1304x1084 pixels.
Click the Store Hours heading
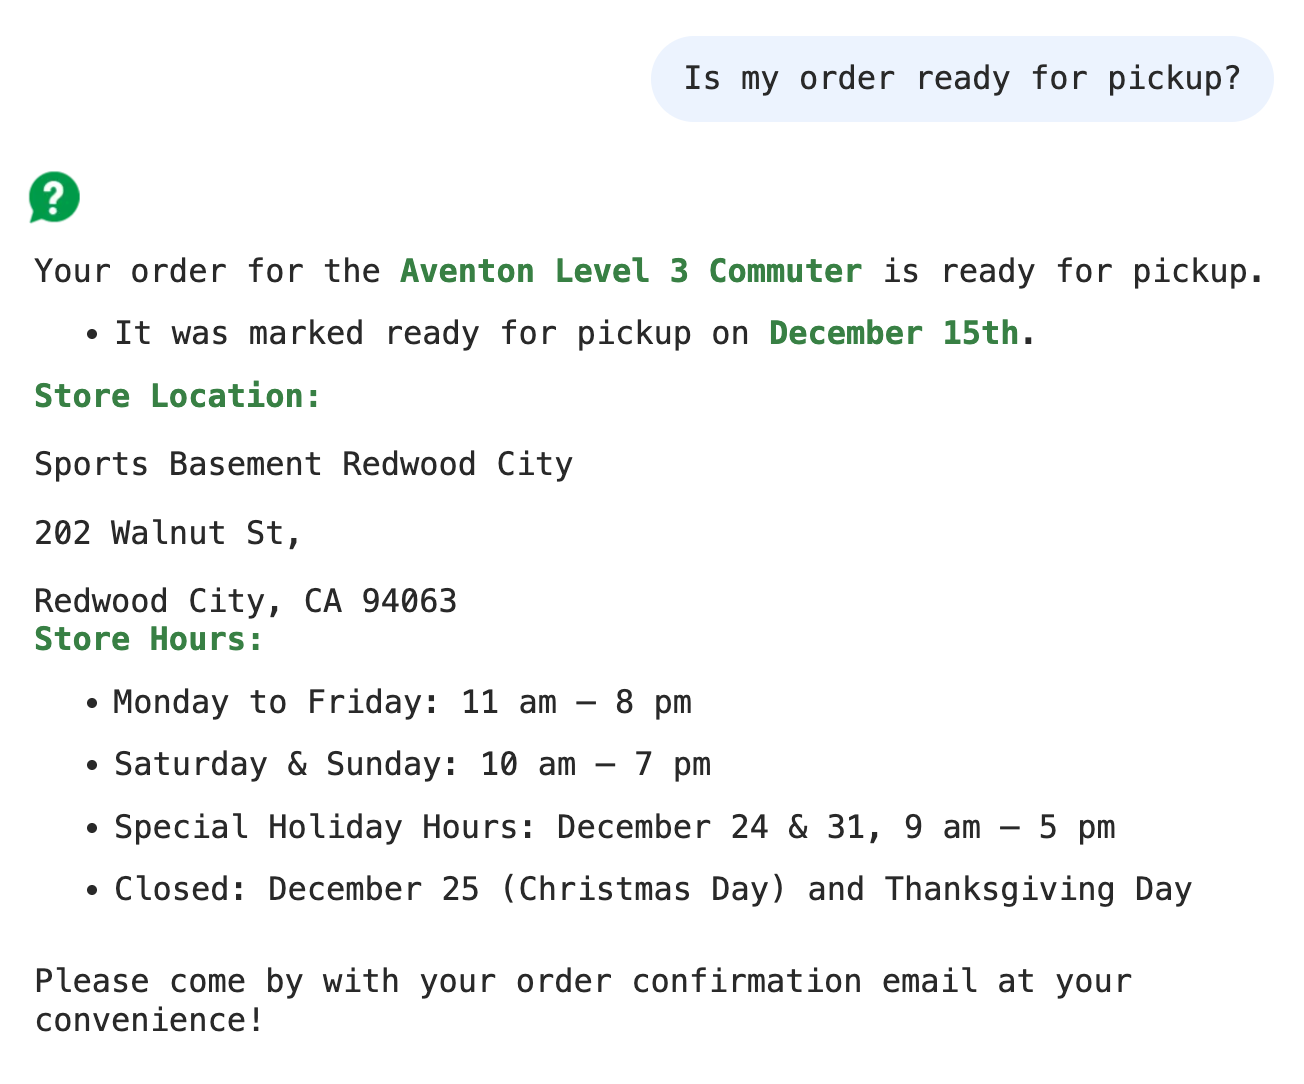148,639
